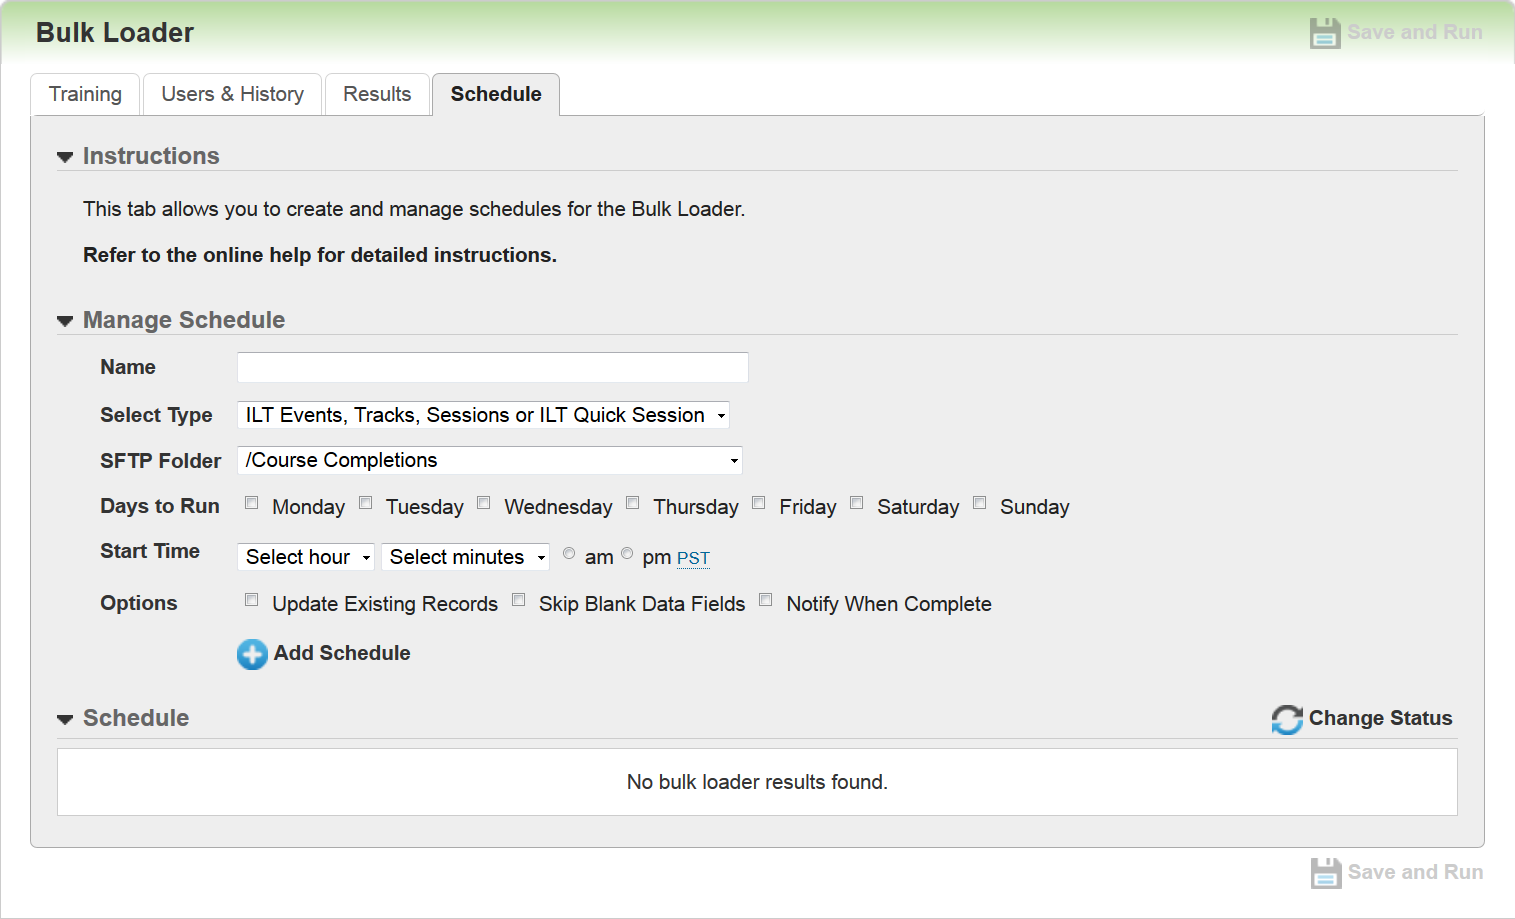1515x919 pixels.
Task: Collapse the Manage Schedule section arrow
Action: (66, 321)
